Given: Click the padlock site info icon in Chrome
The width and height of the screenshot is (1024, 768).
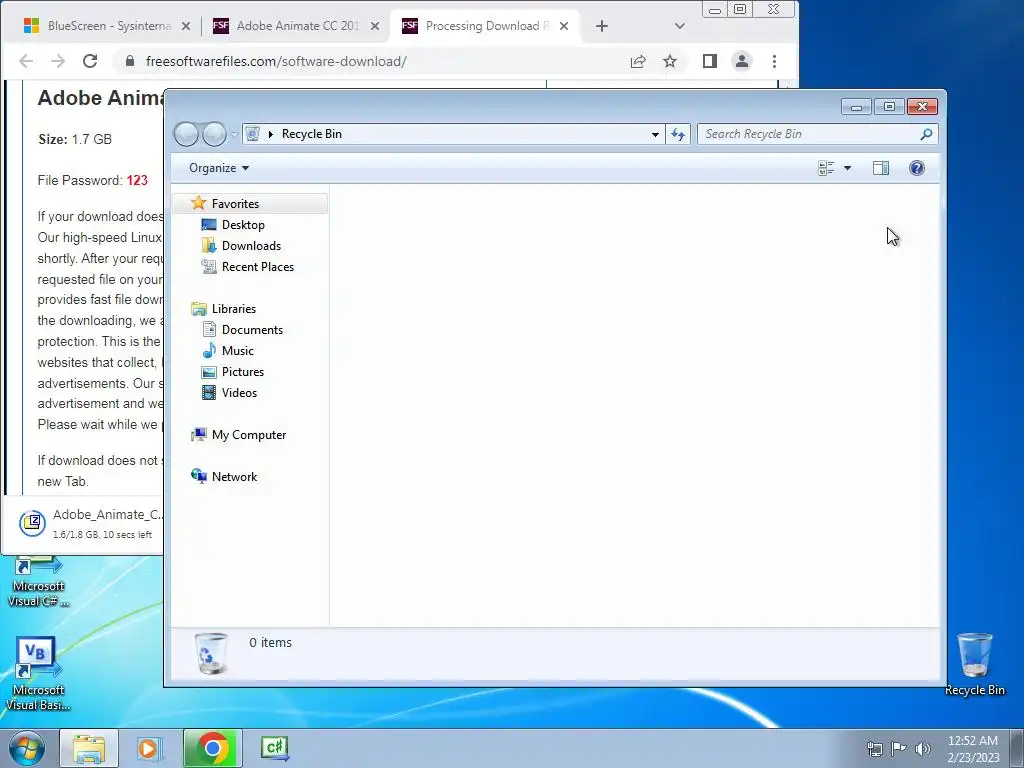Looking at the screenshot, I should 130,61.
